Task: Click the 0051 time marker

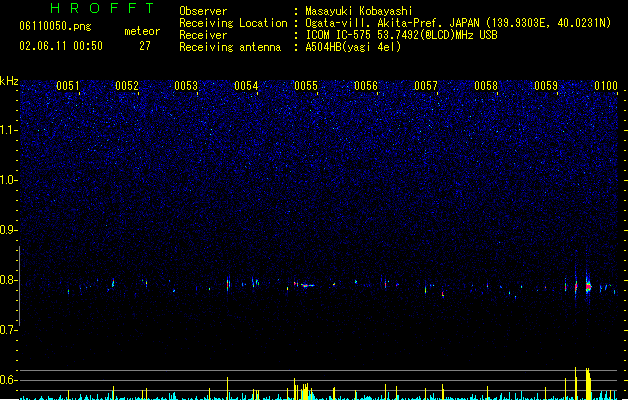Action: [67, 86]
